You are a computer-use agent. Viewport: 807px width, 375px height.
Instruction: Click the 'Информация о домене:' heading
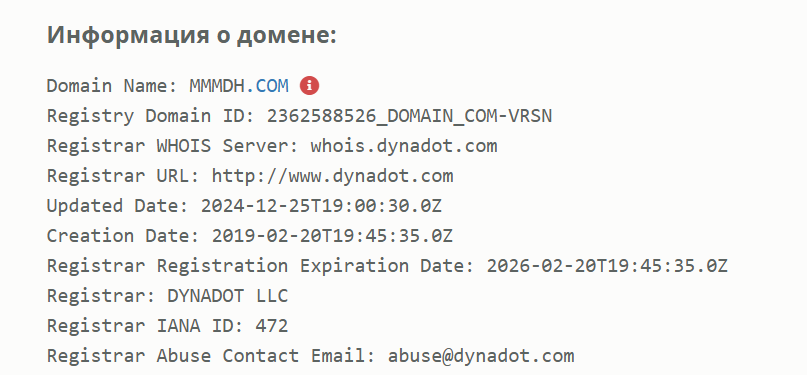click(191, 35)
